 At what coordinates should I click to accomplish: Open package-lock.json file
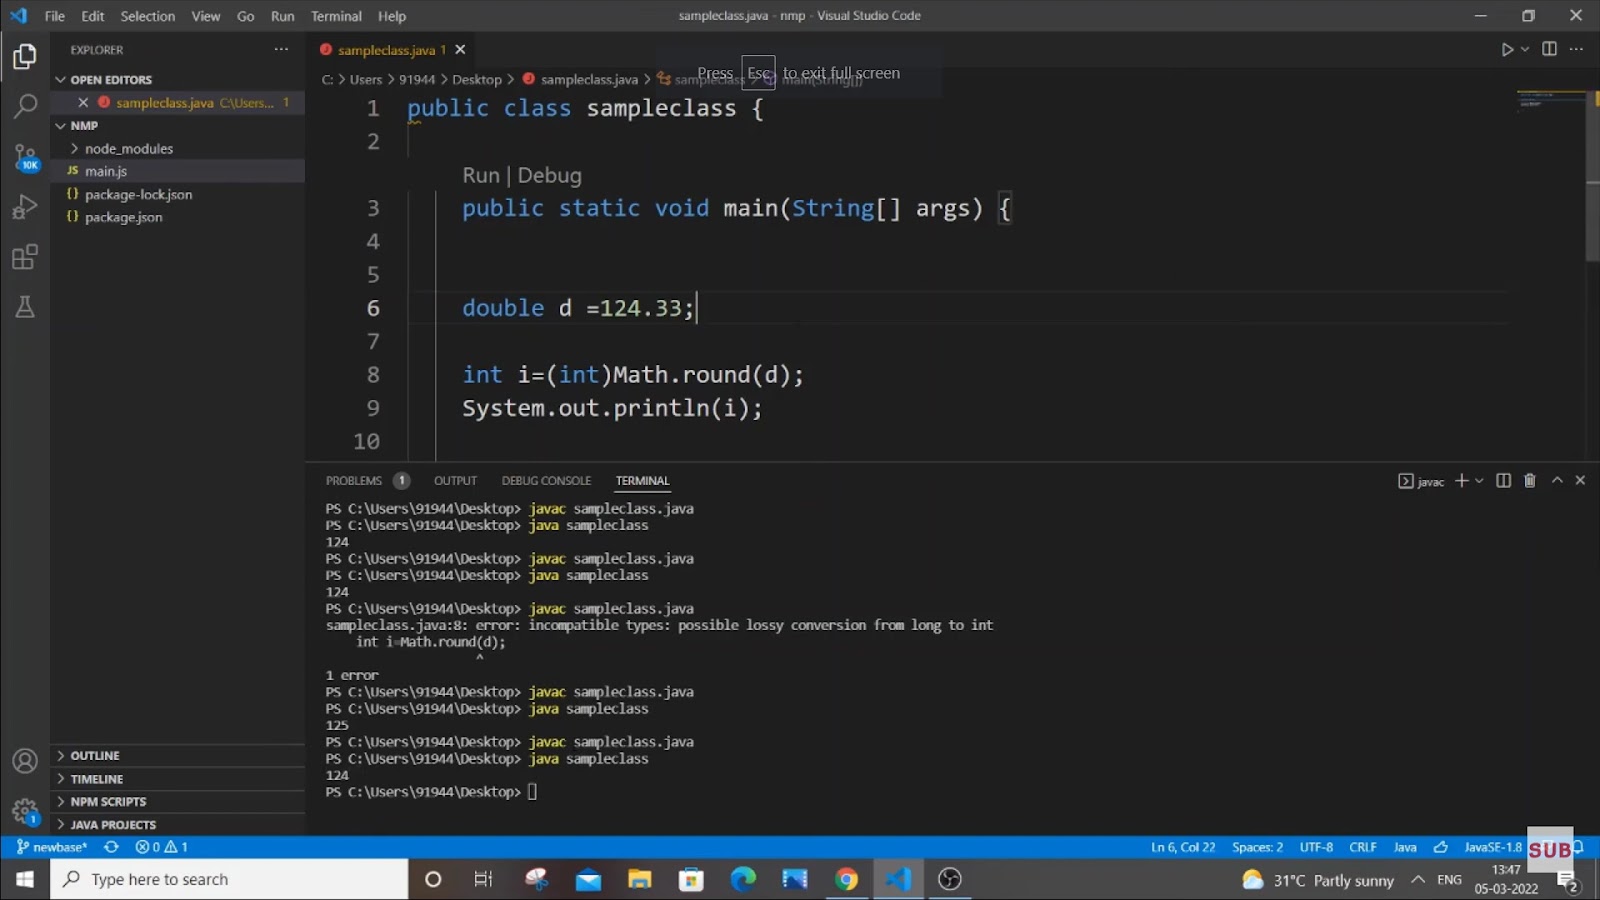(178, 194)
